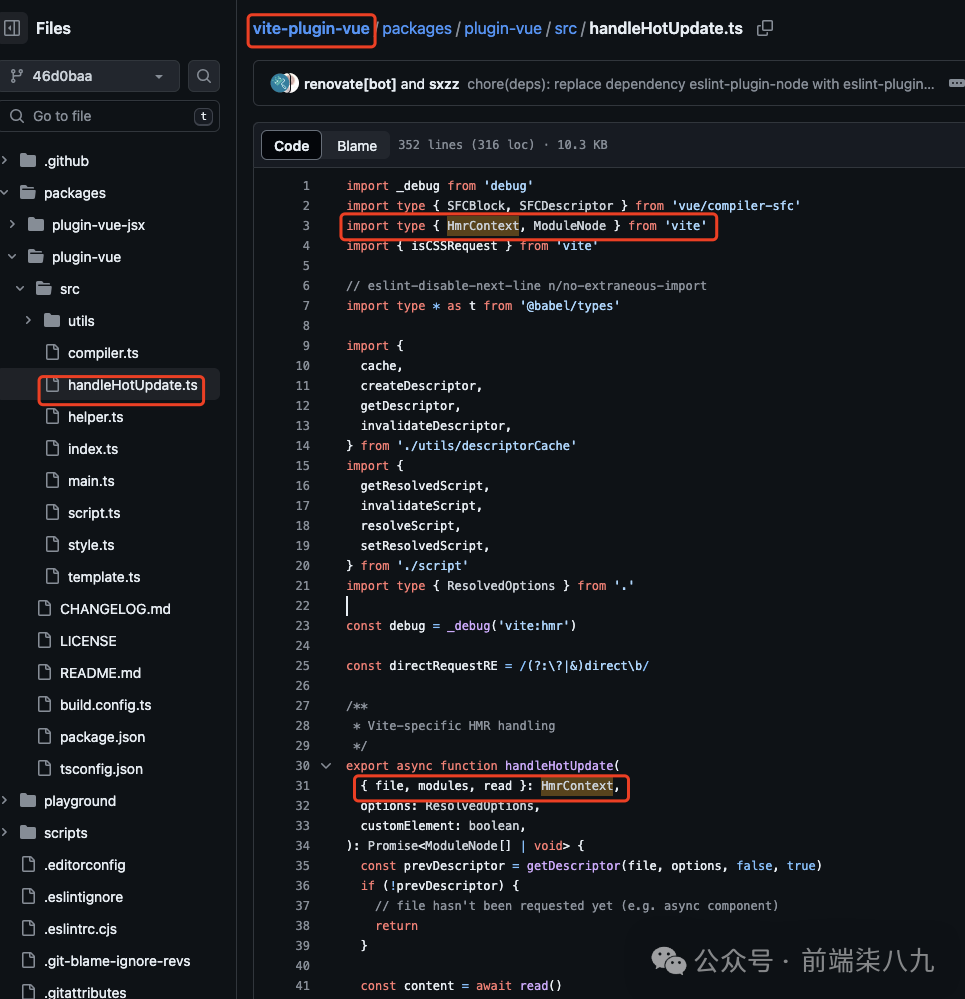965x999 pixels.
Task: Collapse the plugin-vue folder chevron
Action: [x=12, y=257]
